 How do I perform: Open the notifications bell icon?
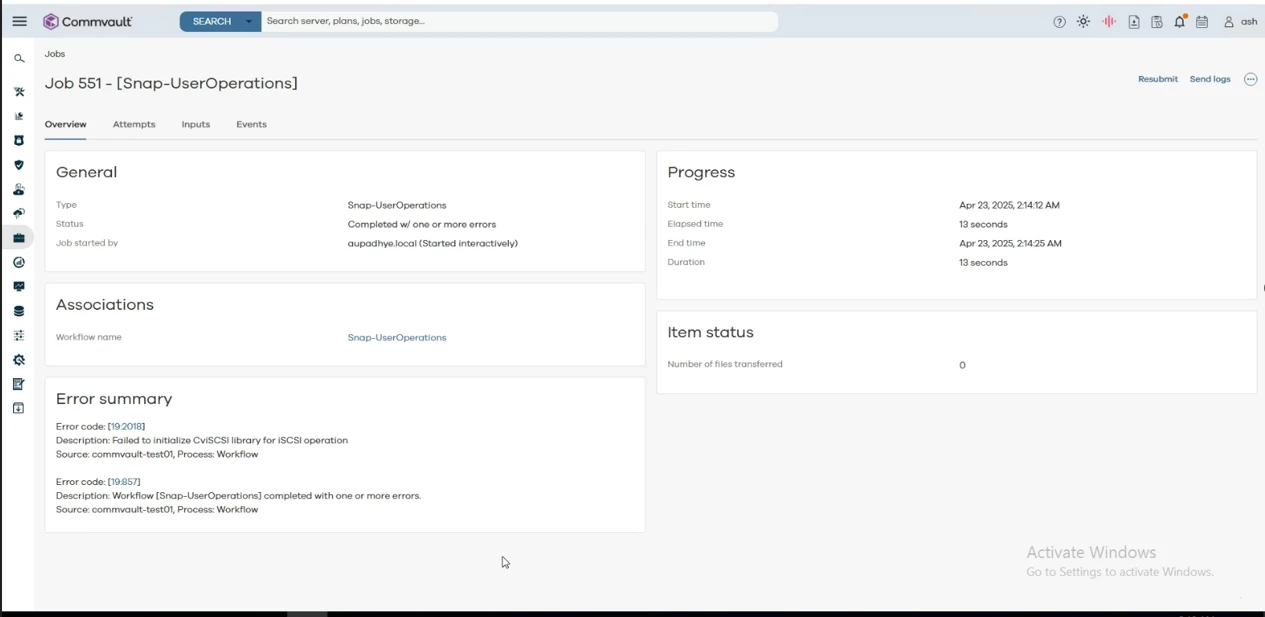click(1180, 21)
